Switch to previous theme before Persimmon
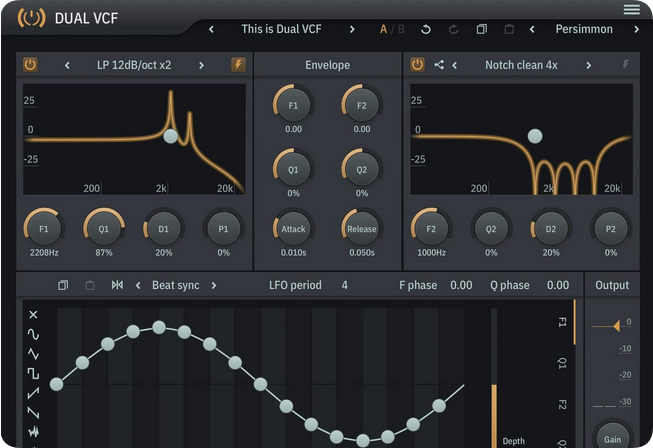This screenshot has height=448, width=653. (532, 29)
